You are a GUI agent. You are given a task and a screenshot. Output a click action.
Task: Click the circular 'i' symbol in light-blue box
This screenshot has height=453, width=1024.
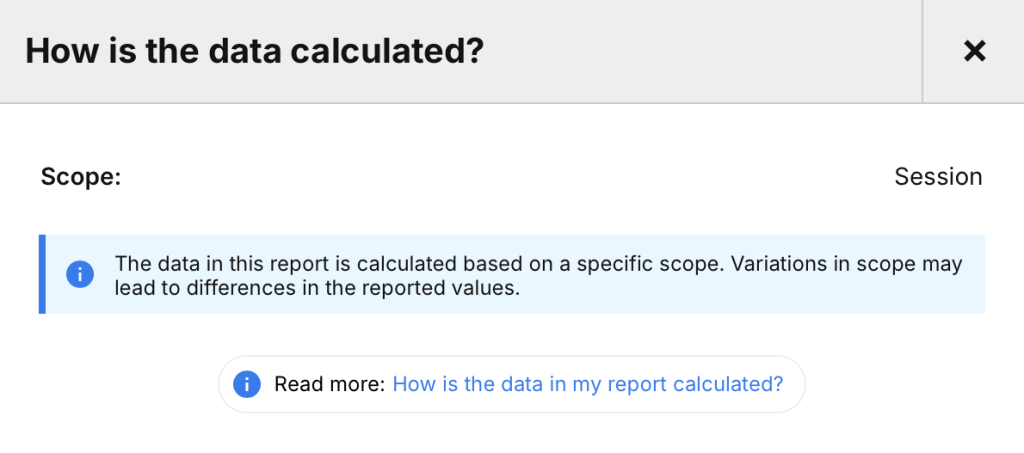tap(80, 274)
